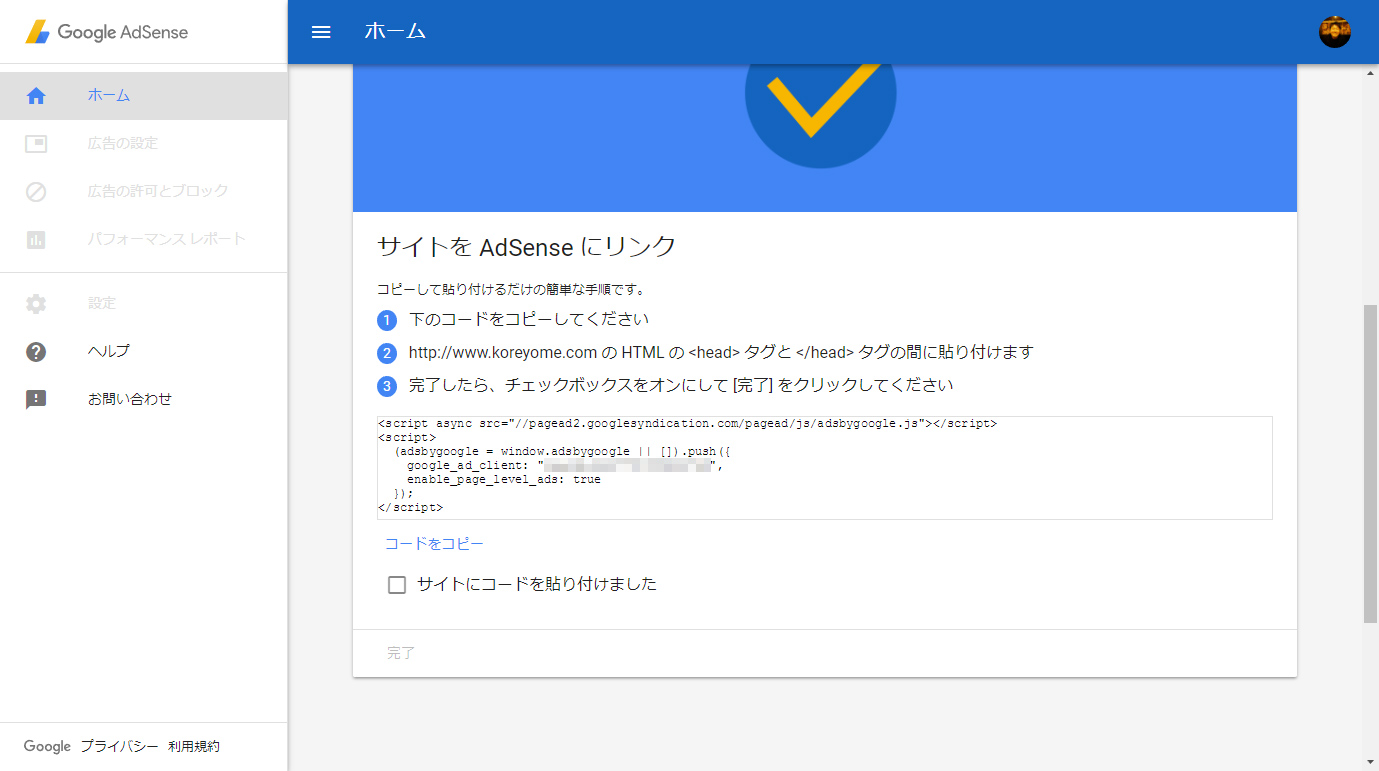This screenshot has height=771, width=1379.
Task: Click the コピーして貼り付けるだけの簡単な手順です text
Action: click(x=511, y=290)
